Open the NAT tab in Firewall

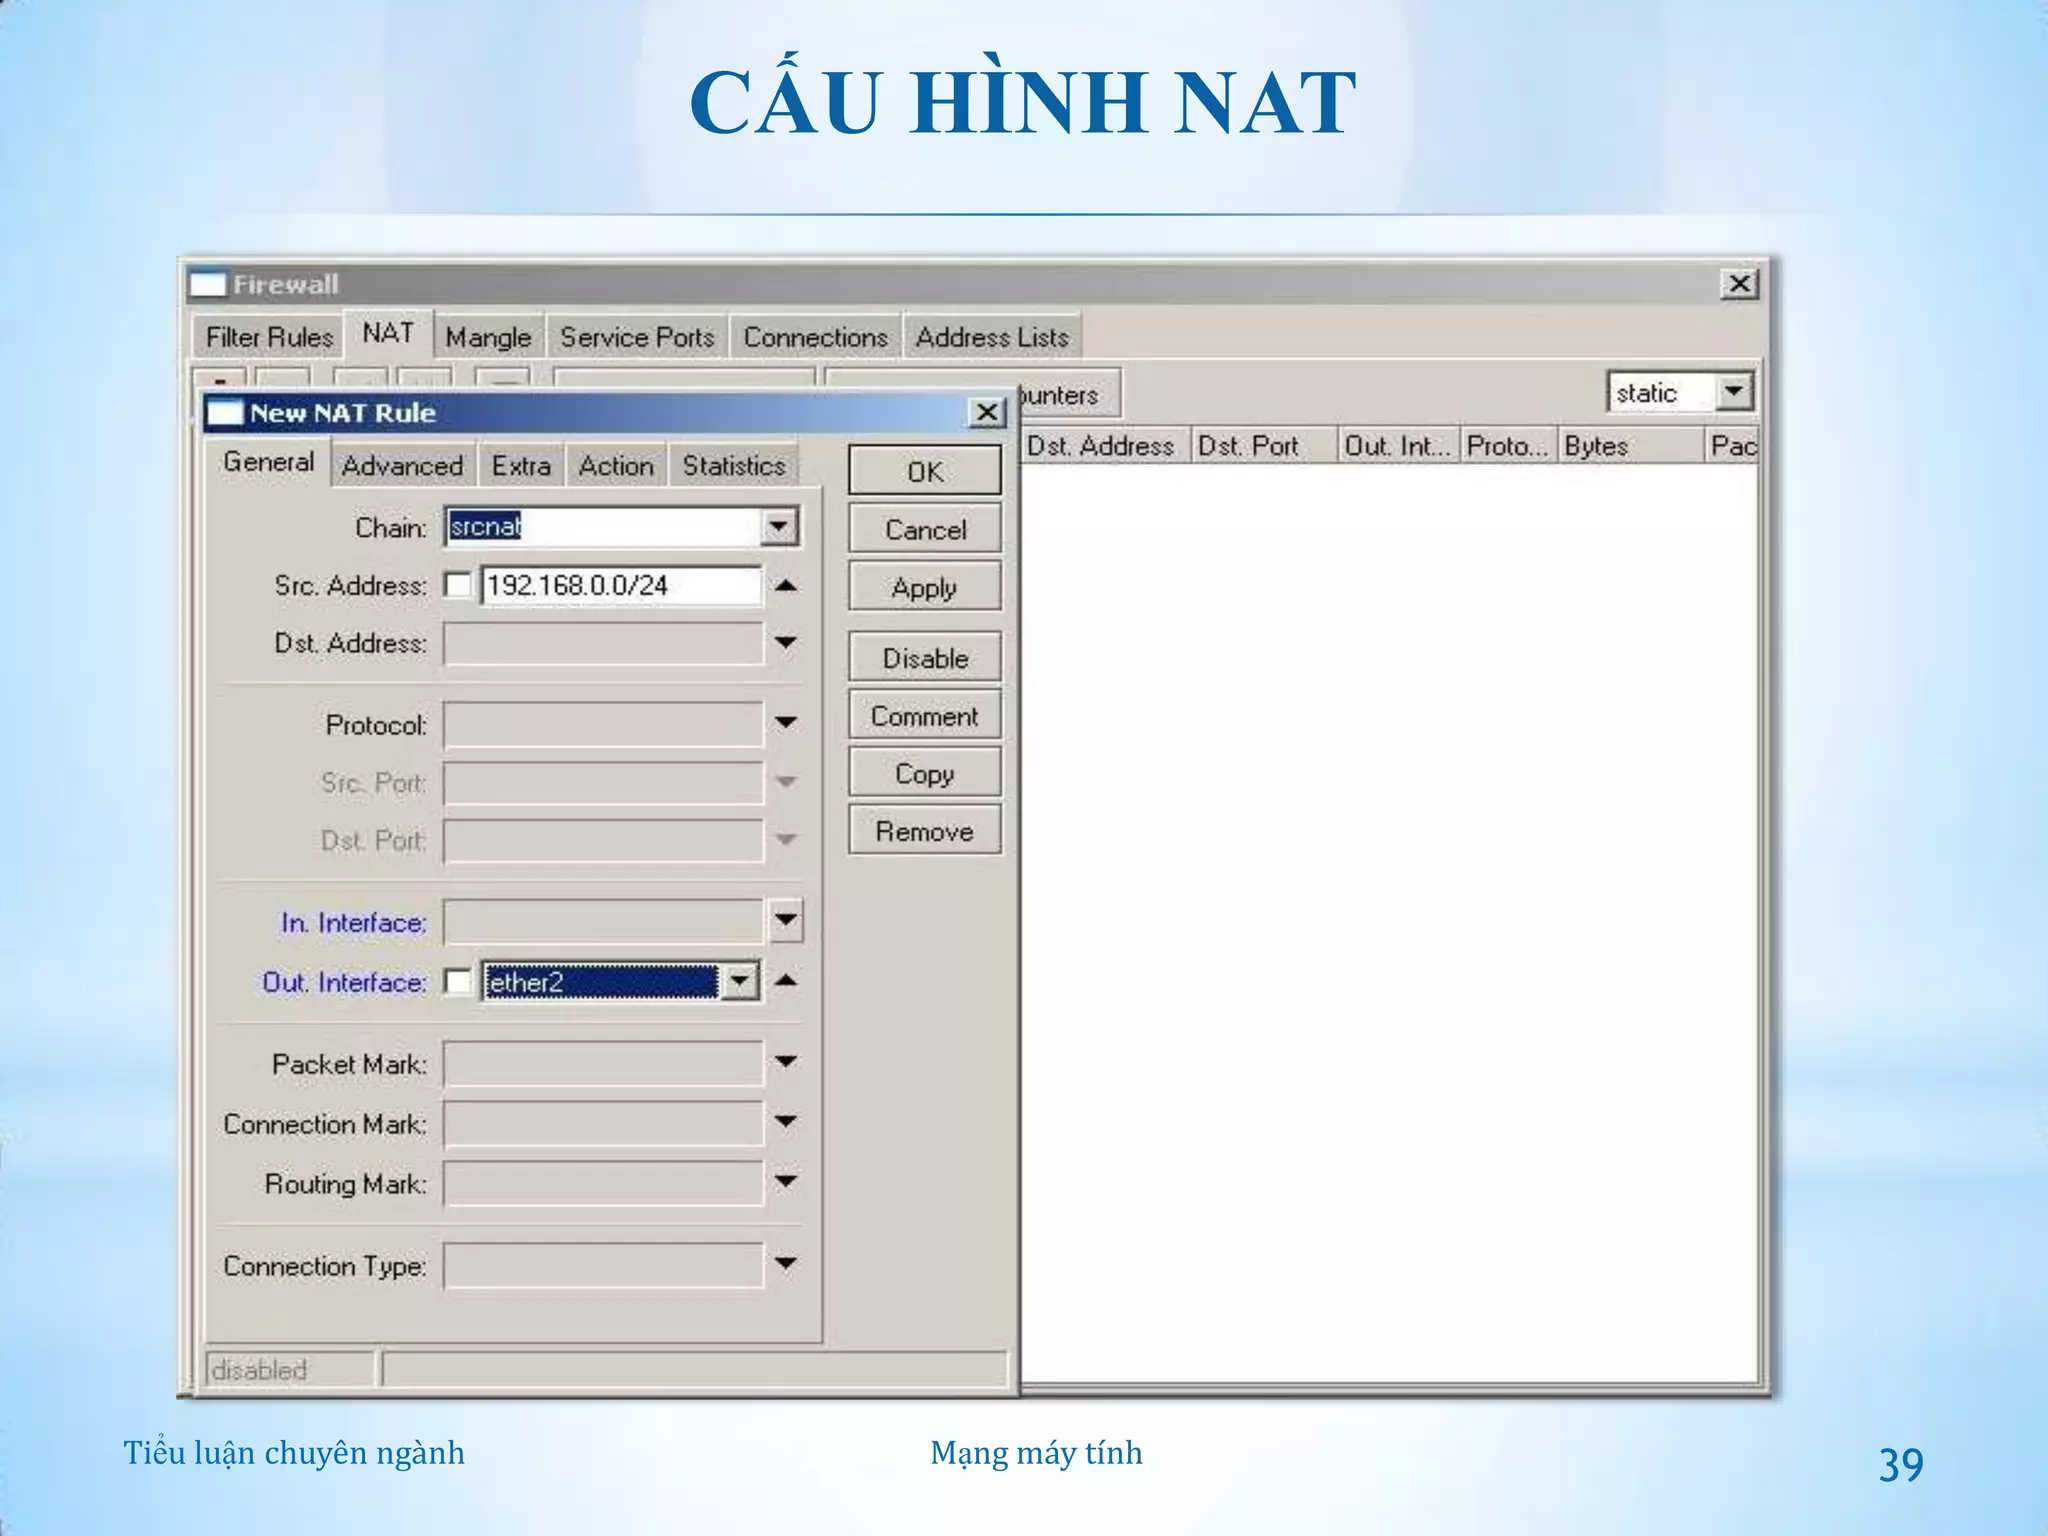(388, 333)
